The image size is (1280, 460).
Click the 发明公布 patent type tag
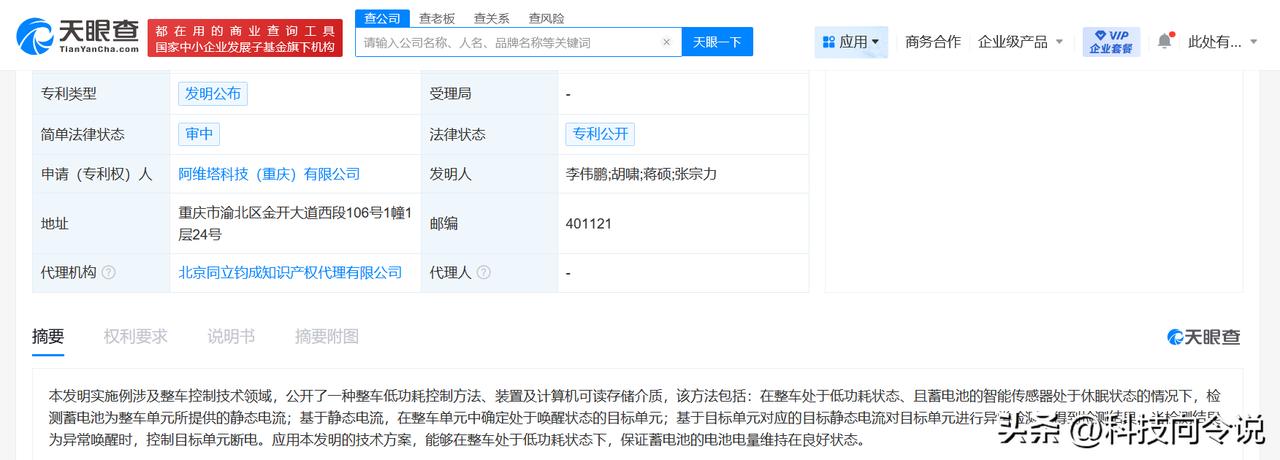click(213, 94)
